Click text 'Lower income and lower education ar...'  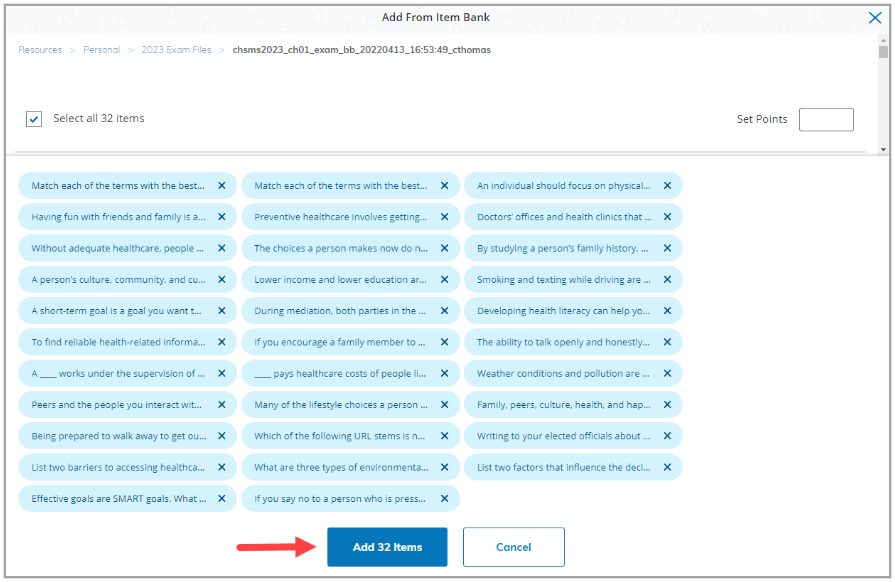tap(340, 280)
